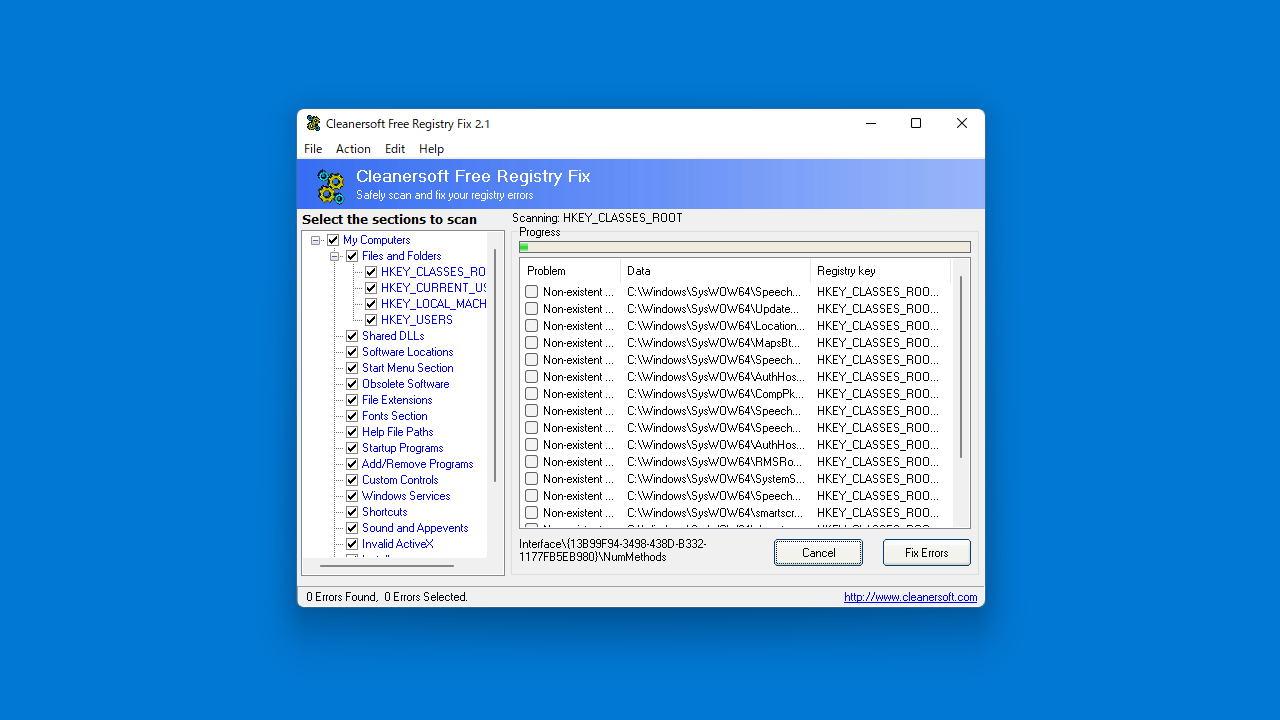Uncheck the My Computers checkbox

tap(333, 240)
